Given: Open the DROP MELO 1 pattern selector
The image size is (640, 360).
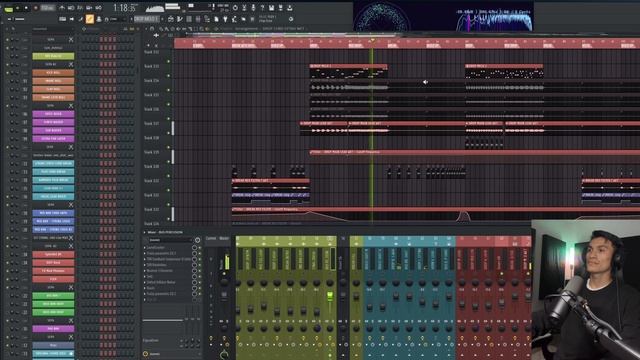Looking at the screenshot, I should point(146,19).
